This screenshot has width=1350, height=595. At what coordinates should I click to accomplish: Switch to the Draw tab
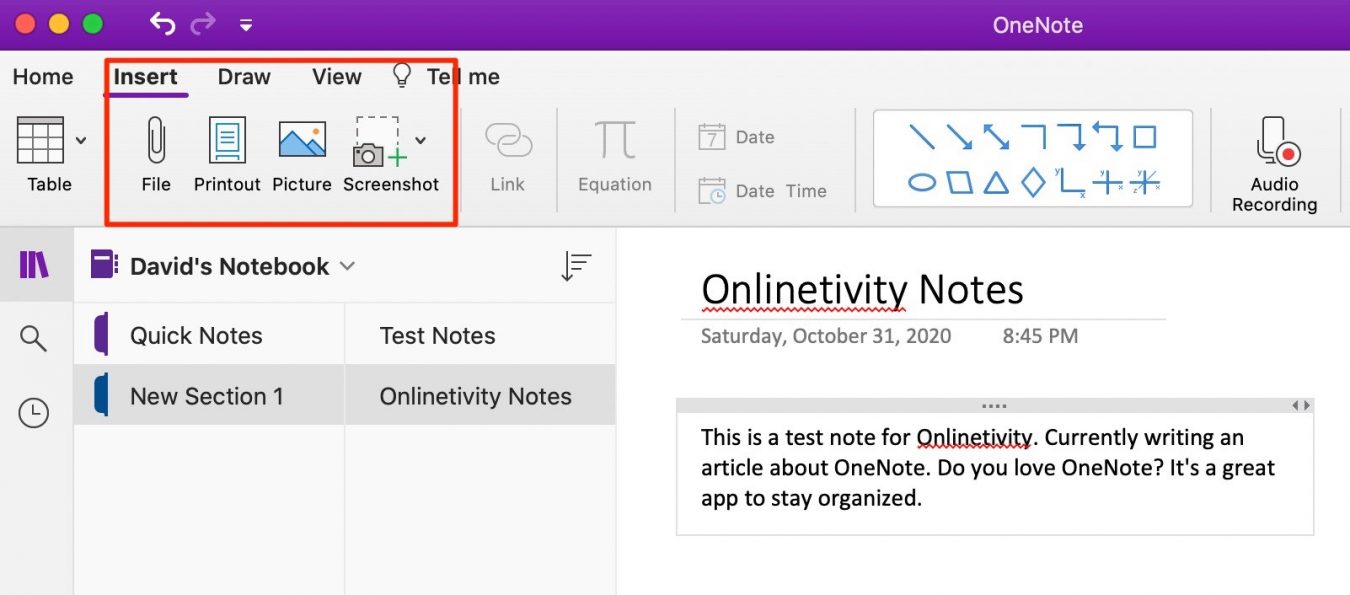pos(243,76)
